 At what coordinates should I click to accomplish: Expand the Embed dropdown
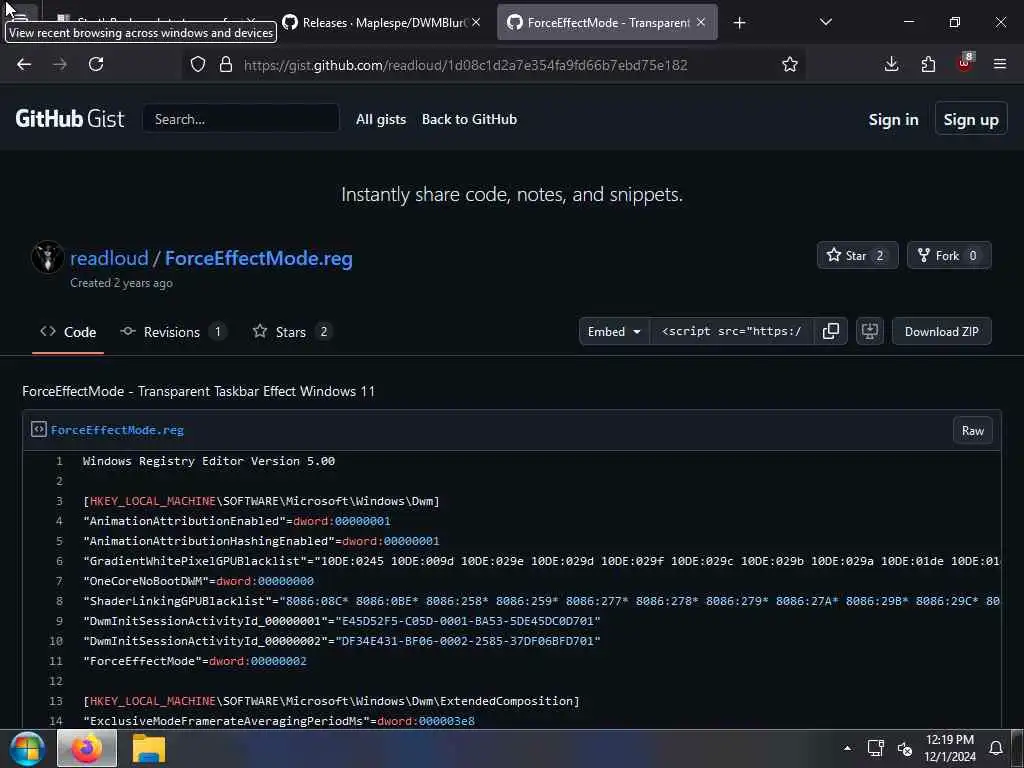pyautogui.click(x=614, y=331)
